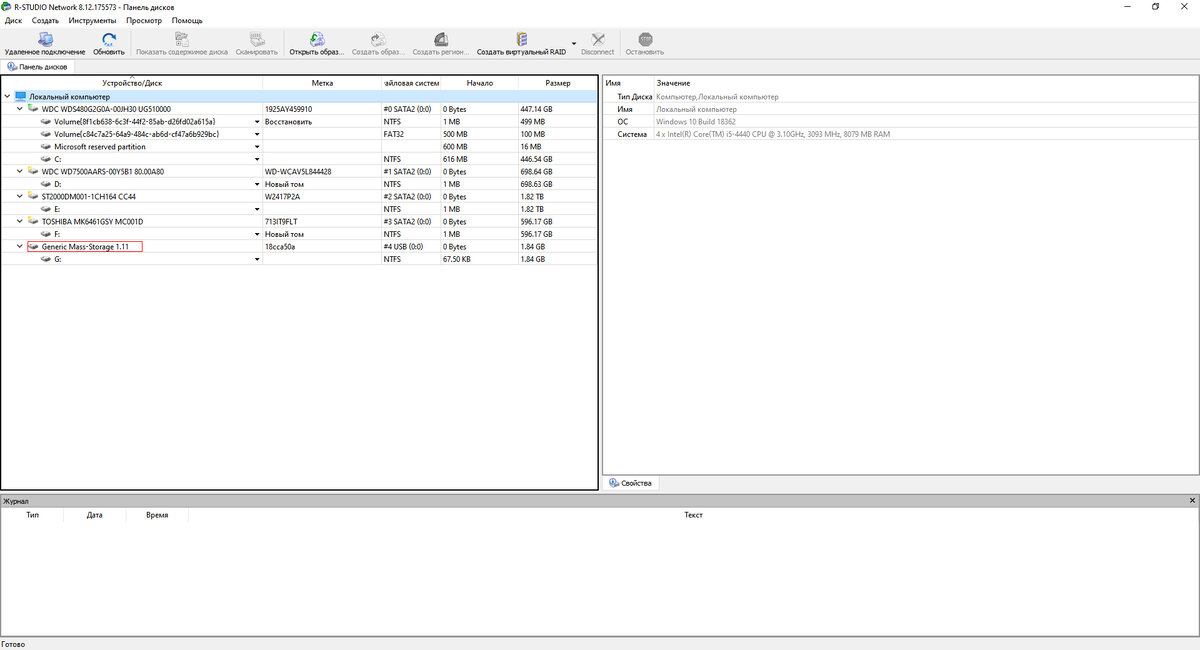Click the Создать регион toolbar icon
This screenshot has height=650, width=1200.
pyautogui.click(x=439, y=39)
